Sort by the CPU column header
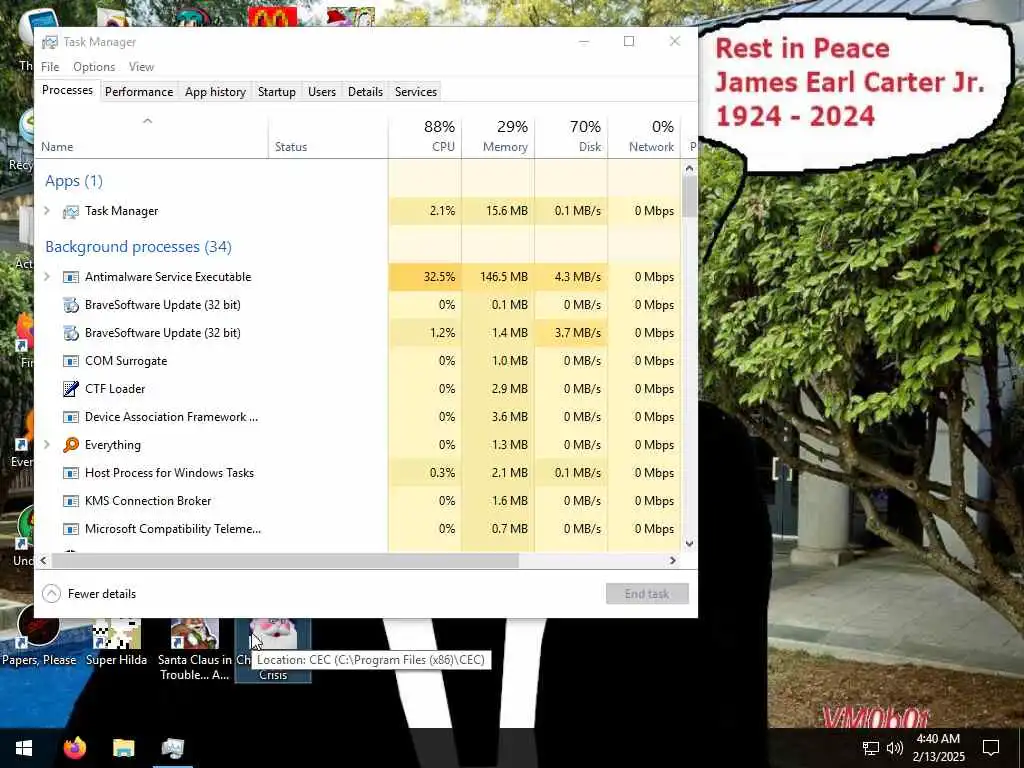The height and width of the screenshot is (768, 1024). (x=424, y=136)
